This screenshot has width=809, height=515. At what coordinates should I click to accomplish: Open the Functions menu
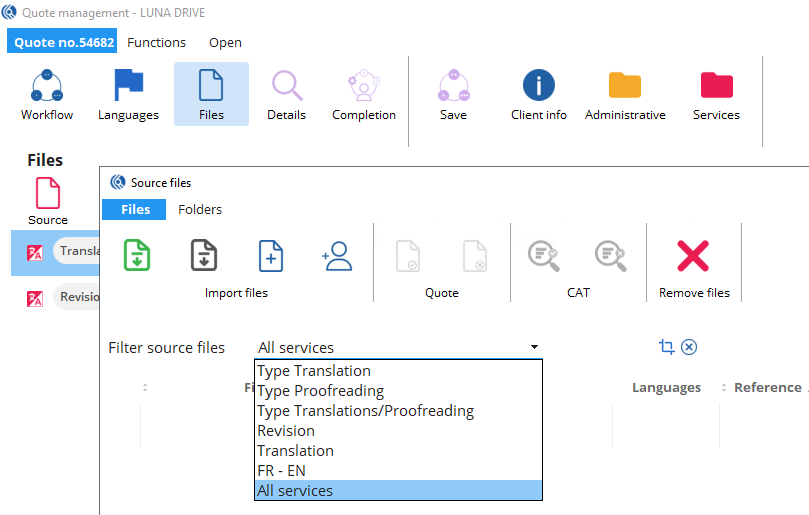tap(156, 42)
